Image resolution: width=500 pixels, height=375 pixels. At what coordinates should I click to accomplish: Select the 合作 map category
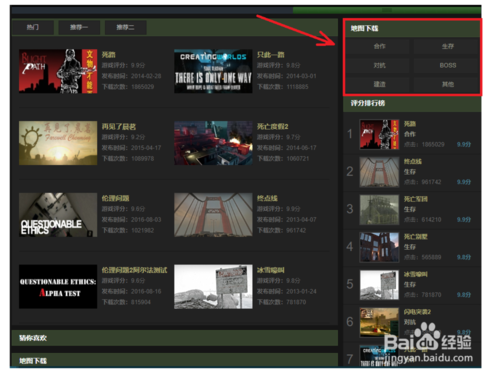[379, 46]
